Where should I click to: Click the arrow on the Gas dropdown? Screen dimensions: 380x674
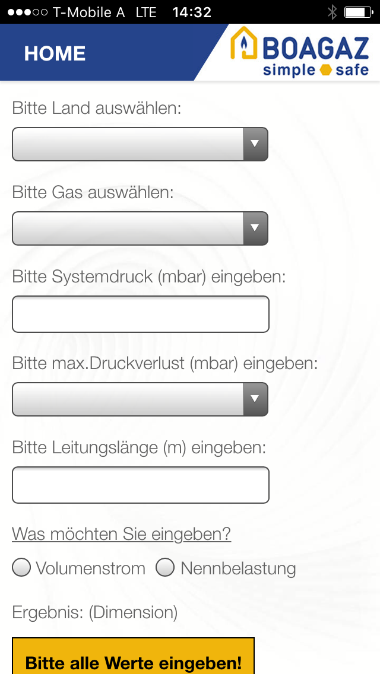(x=255, y=228)
